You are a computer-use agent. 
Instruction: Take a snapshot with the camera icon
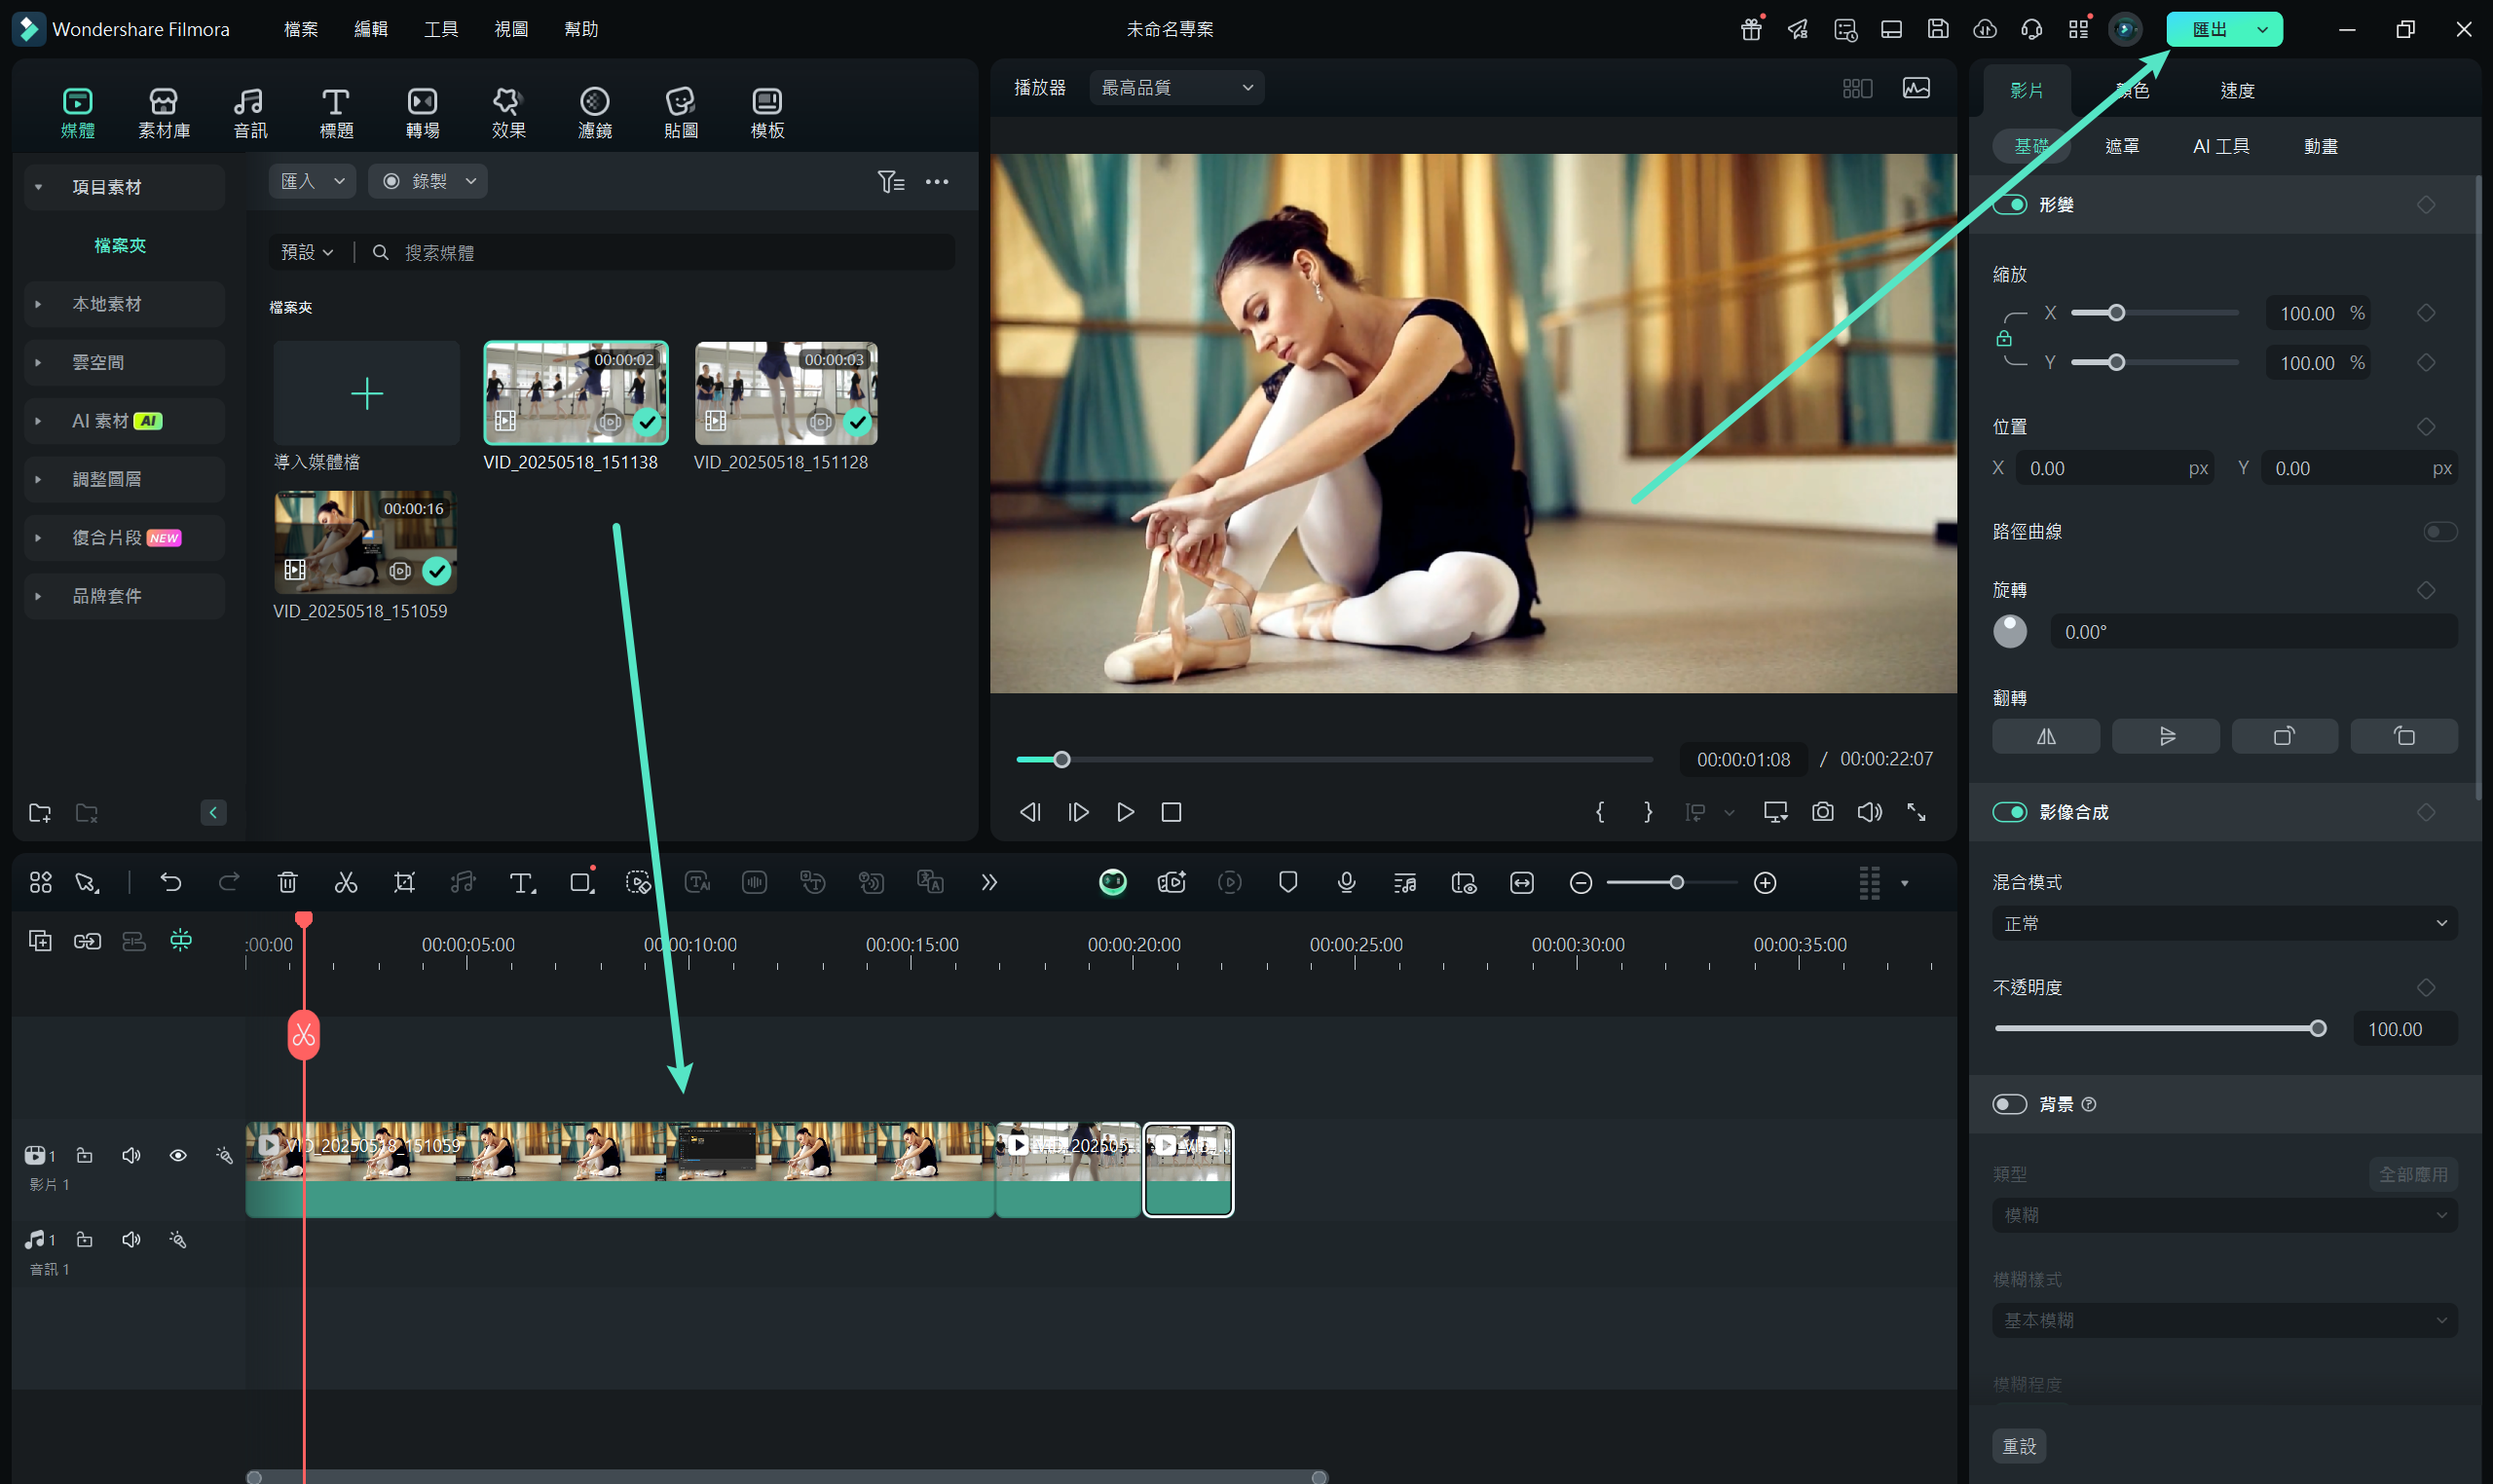1822,812
